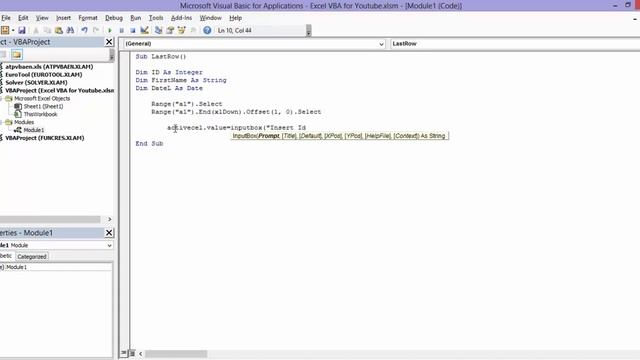Open Help with the blue question mark icon
The width and height of the screenshot is (640, 360).
pos(207,30)
